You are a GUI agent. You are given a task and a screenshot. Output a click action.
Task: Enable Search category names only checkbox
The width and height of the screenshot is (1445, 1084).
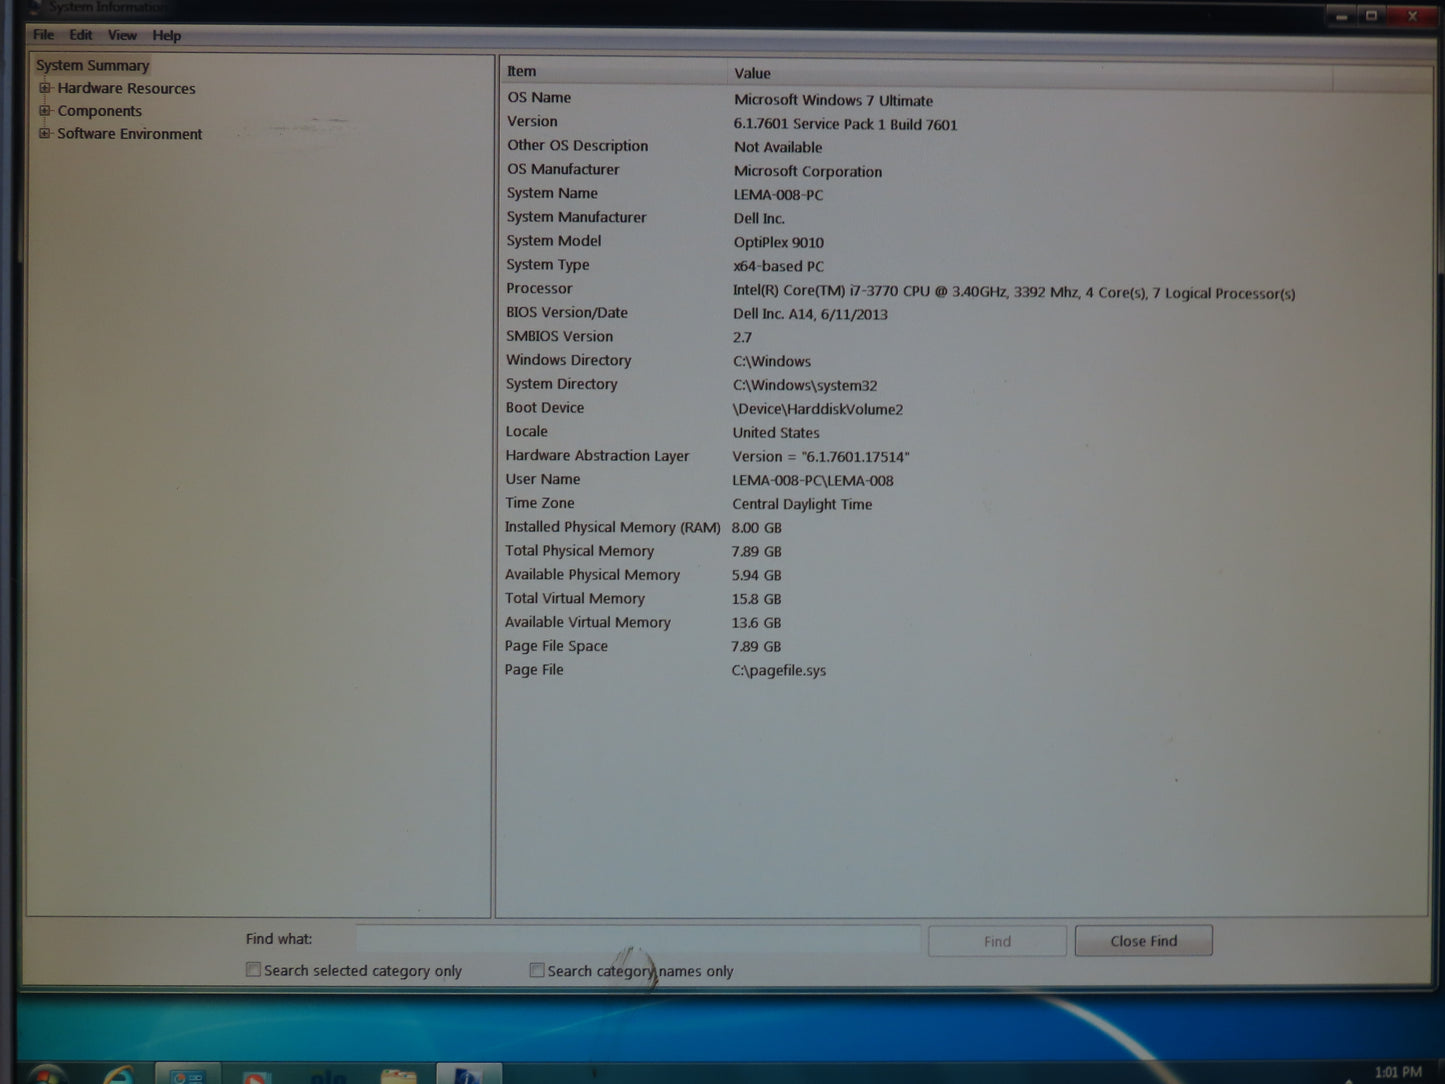[x=537, y=970]
